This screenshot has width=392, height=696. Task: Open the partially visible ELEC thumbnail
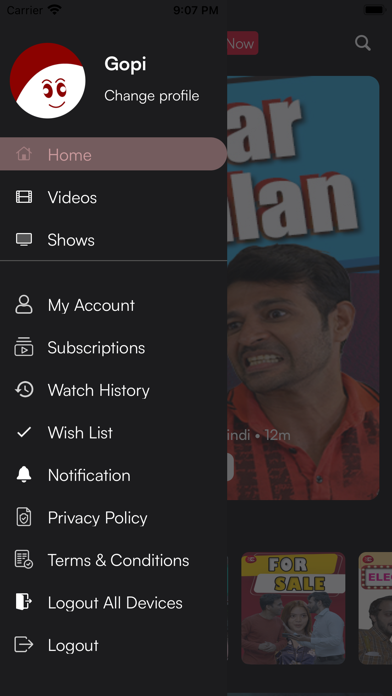click(375, 608)
